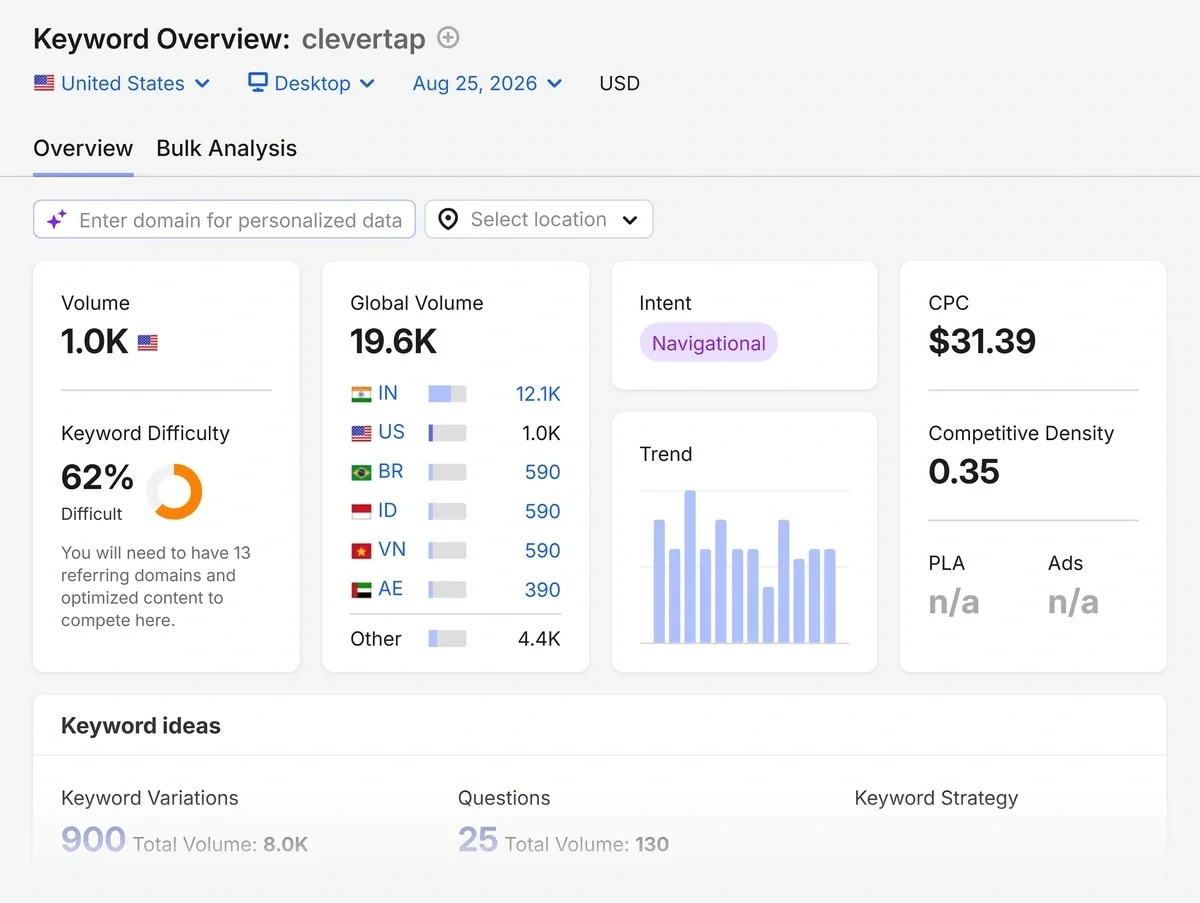Open the VN country link
The image size is (1200, 903).
pos(392,549)
